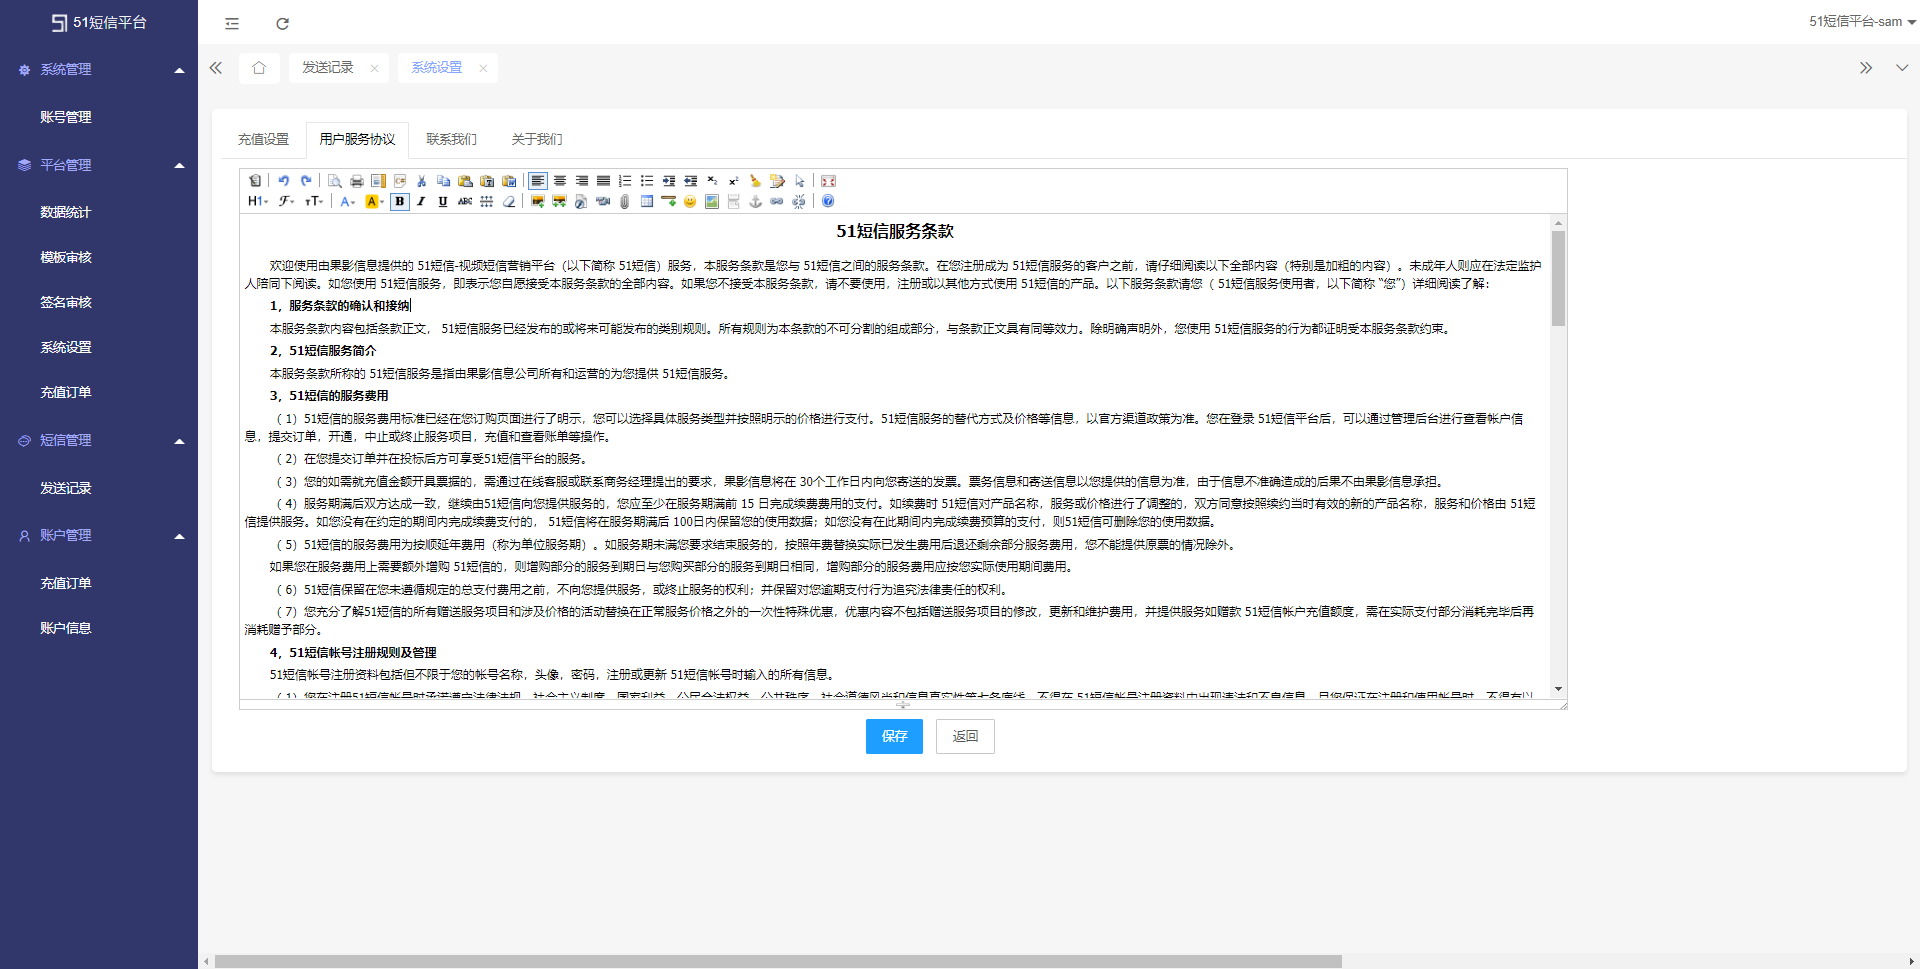Image resolution: width=1920 pixels, height=969 pixels.
Task: Collapse the 平台管理 sidebar group
Action: [99, 165]
